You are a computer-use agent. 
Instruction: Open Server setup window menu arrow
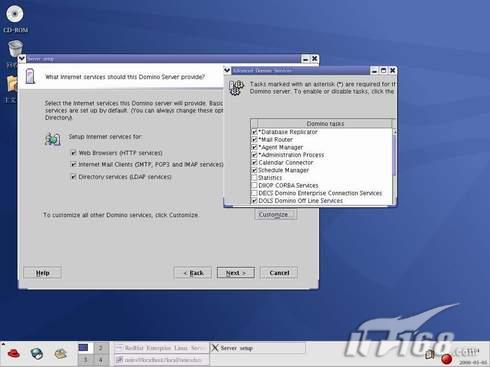pyautogui.click(x=22, y=59)
